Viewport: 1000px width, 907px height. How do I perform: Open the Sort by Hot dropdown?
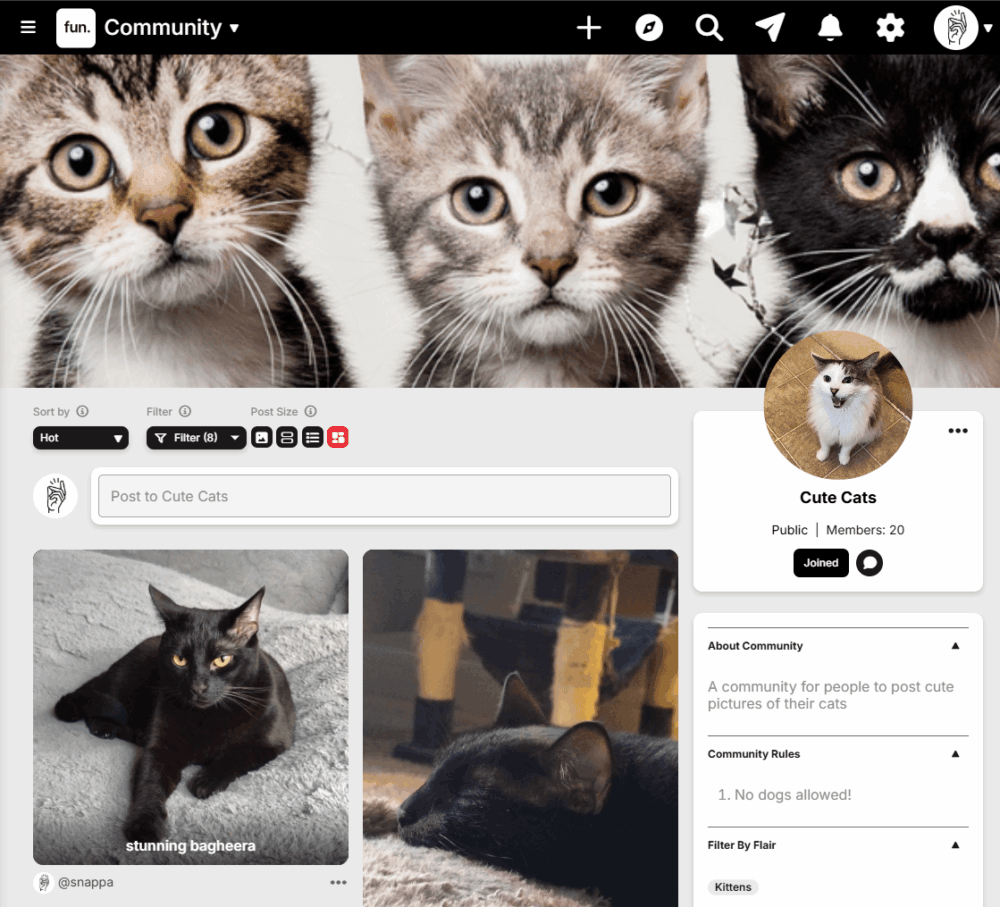point(80,437)
